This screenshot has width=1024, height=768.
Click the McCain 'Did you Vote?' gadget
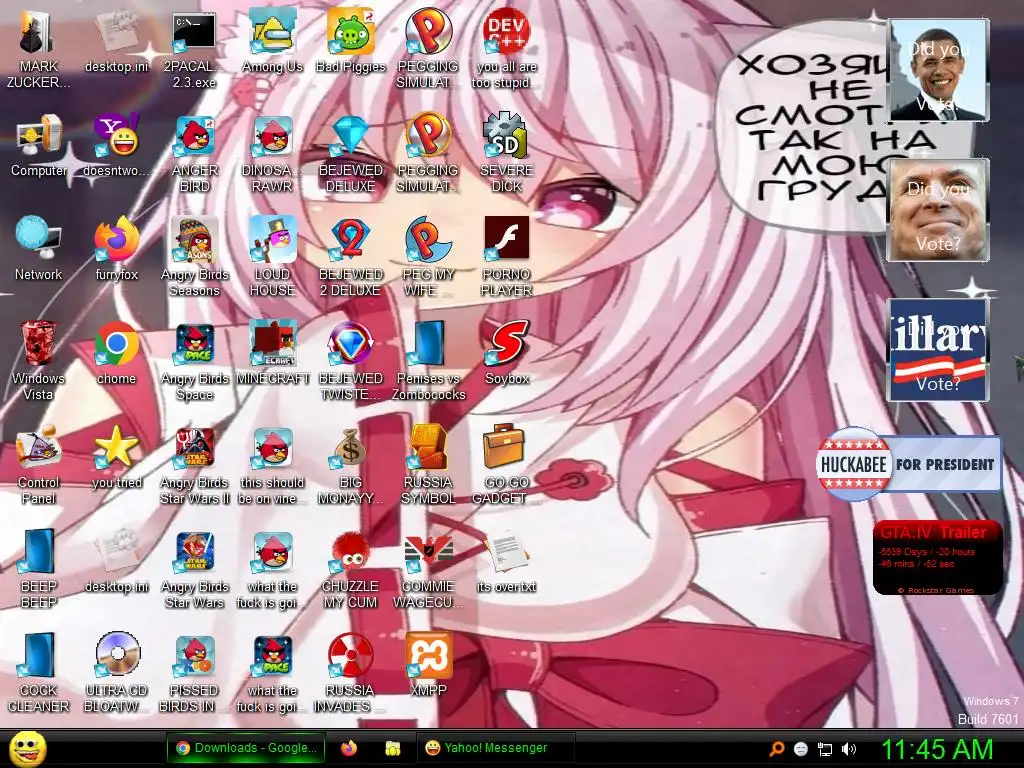tap(938, 210)
